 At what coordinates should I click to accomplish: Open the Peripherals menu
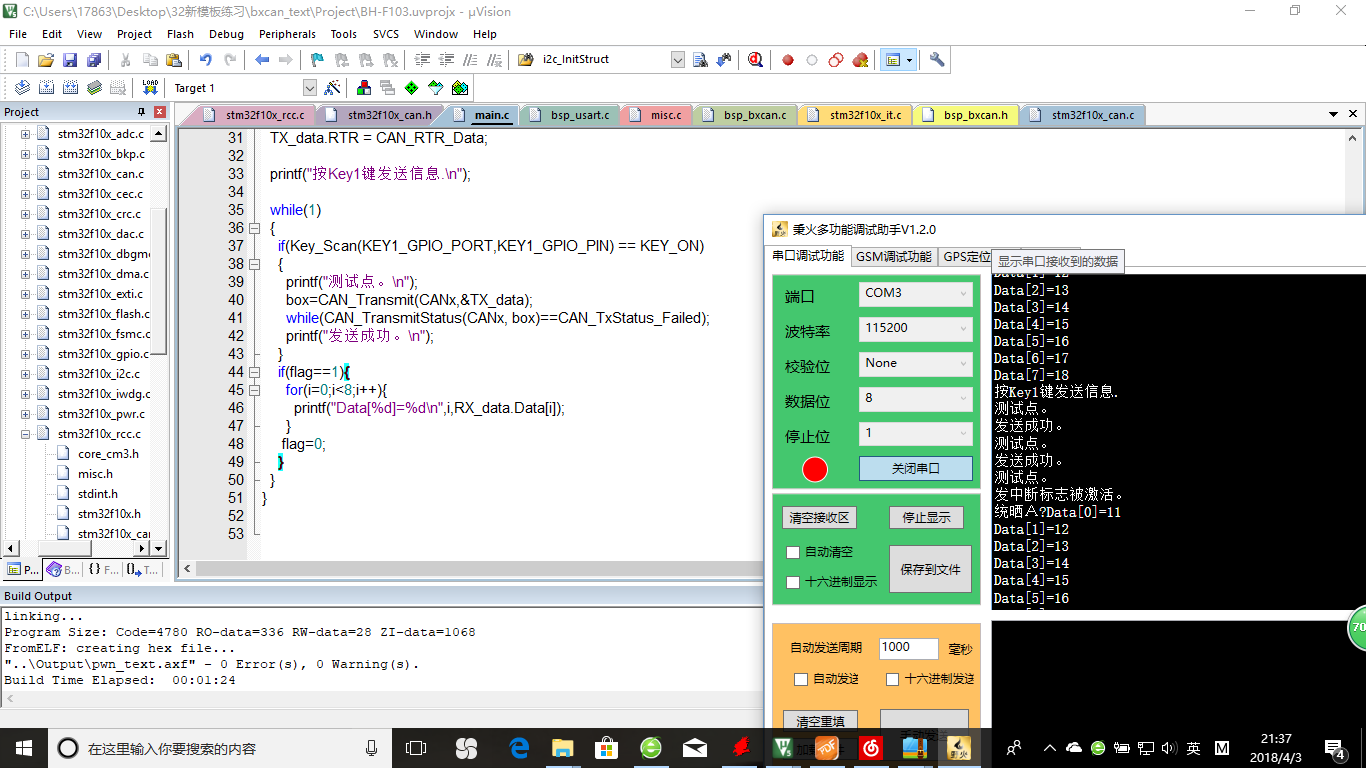coord(287,34)
